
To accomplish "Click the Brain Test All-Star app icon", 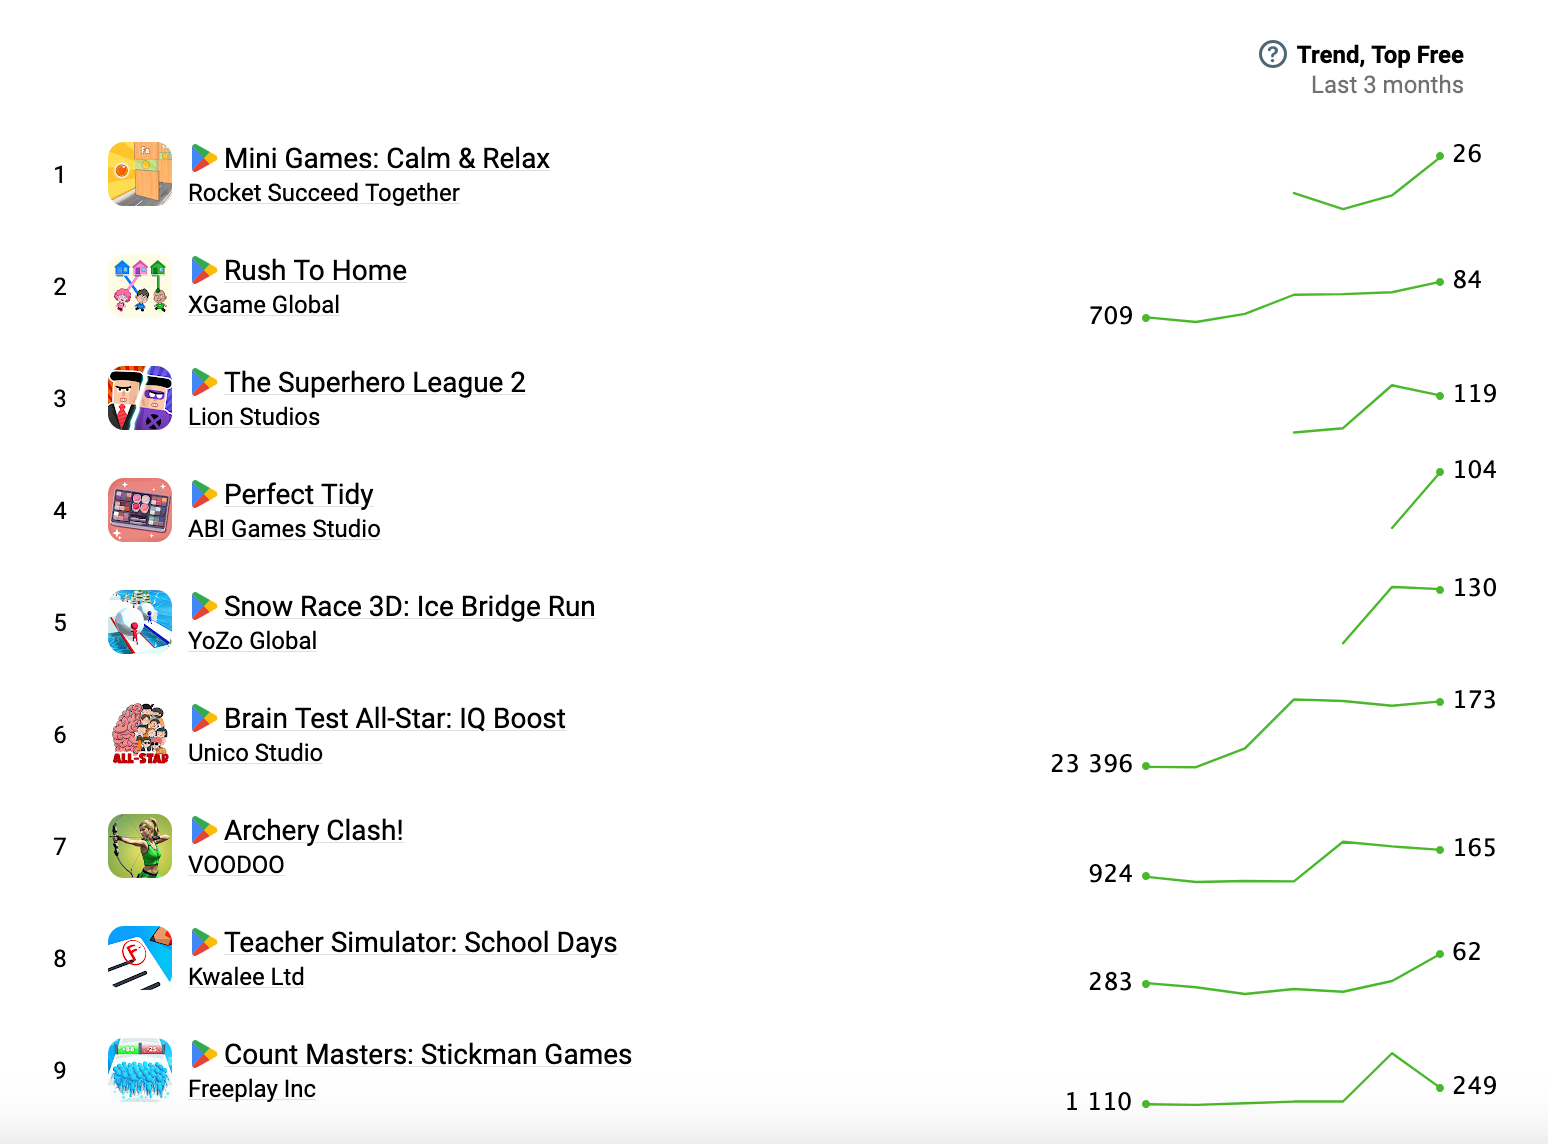I will tap(140, 734).
